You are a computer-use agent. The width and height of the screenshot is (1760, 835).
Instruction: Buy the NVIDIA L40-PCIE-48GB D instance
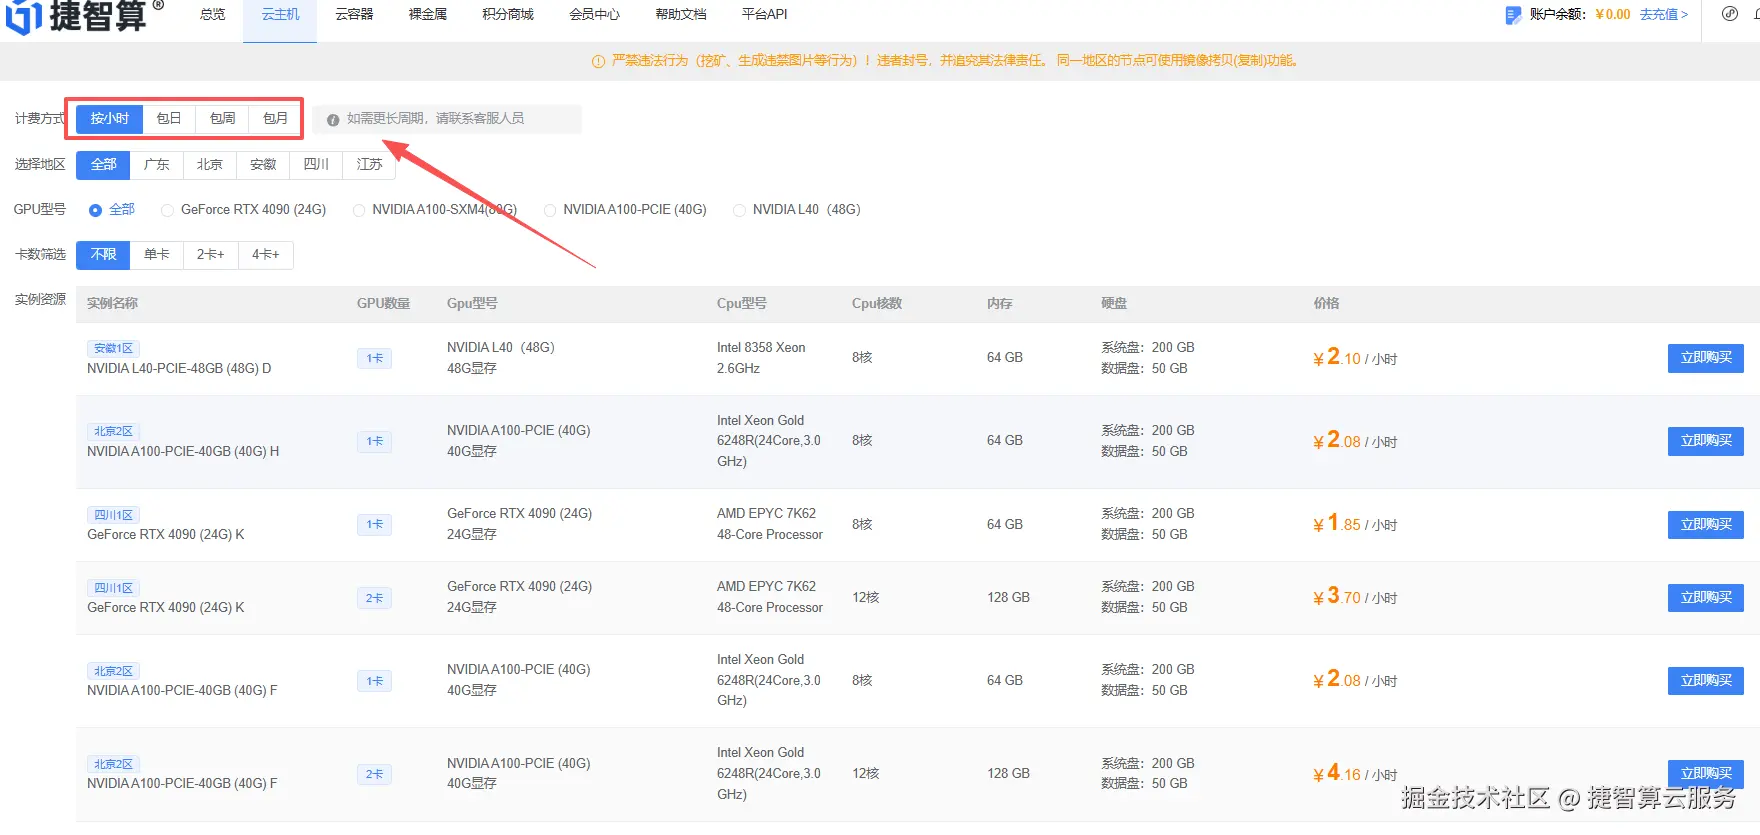(1705, 358)
